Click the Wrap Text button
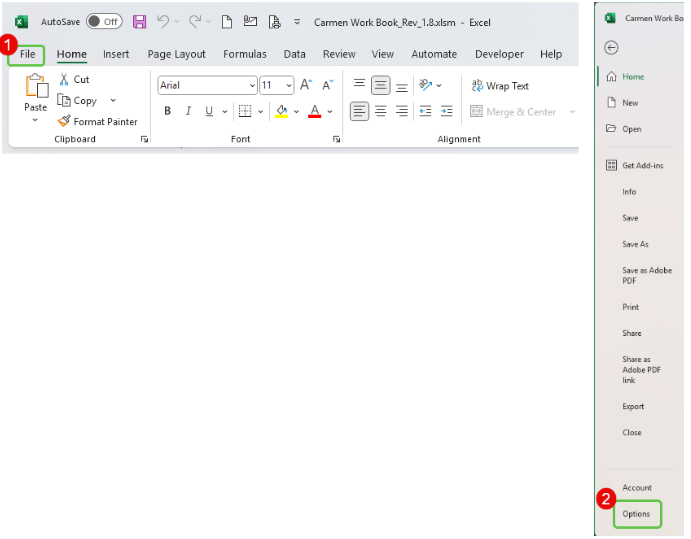Viewport: 691px width, 539px height. click(499, 86)
